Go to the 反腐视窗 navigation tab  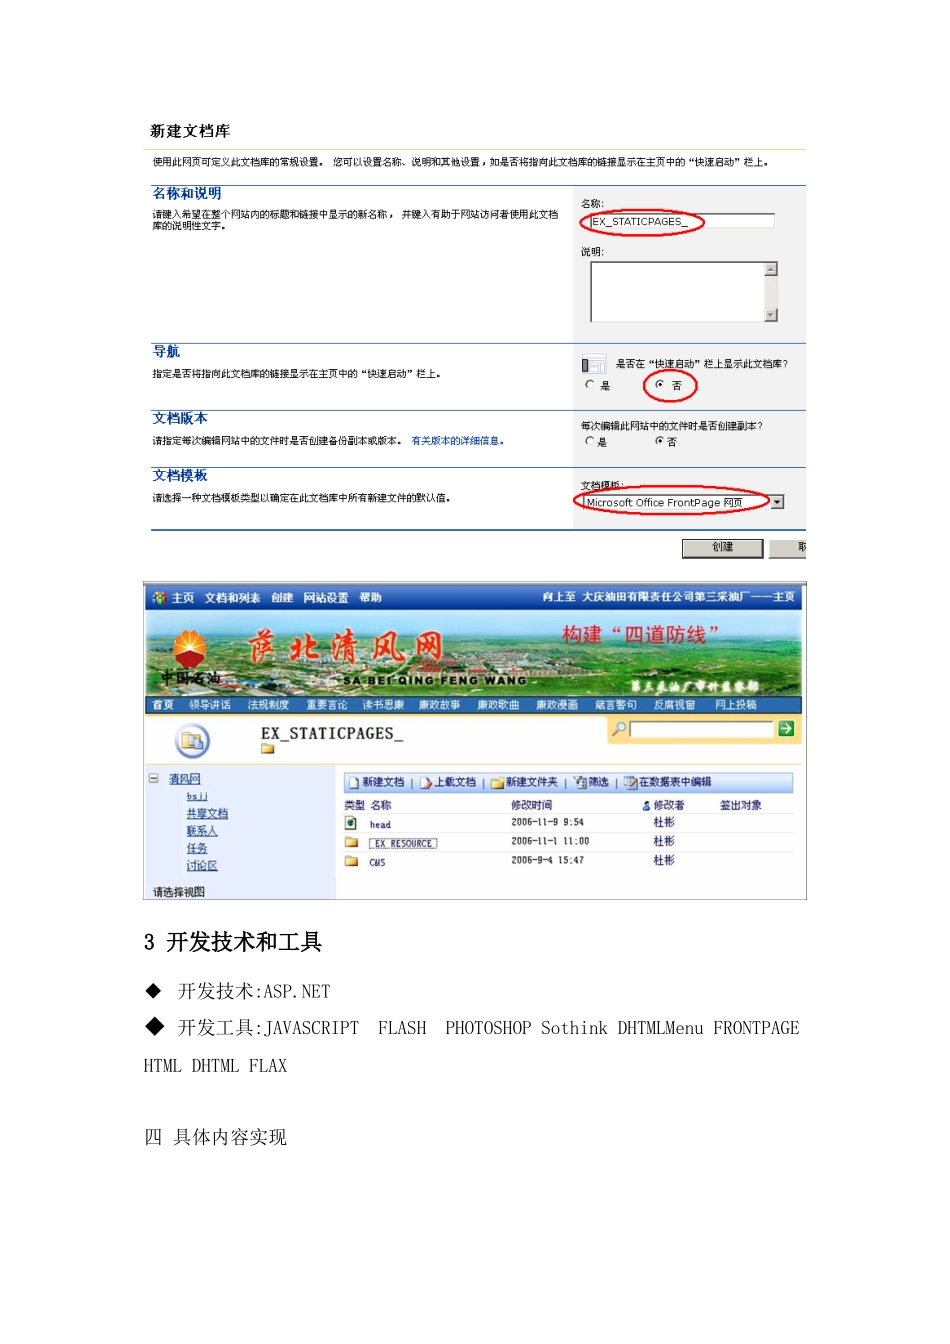click(675, 705)
